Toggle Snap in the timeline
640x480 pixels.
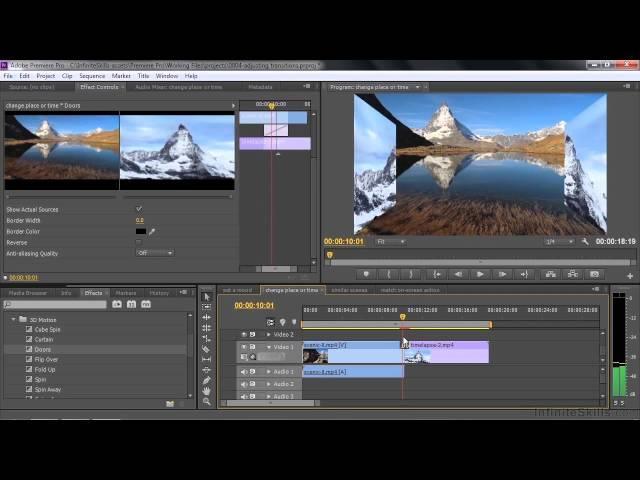(x=271, y=322)
